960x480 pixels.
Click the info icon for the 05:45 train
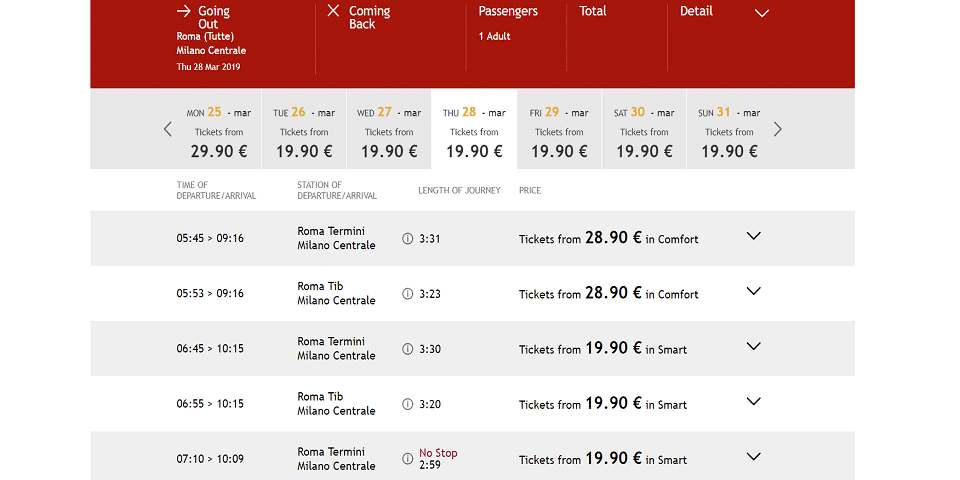tap(407, 239)
